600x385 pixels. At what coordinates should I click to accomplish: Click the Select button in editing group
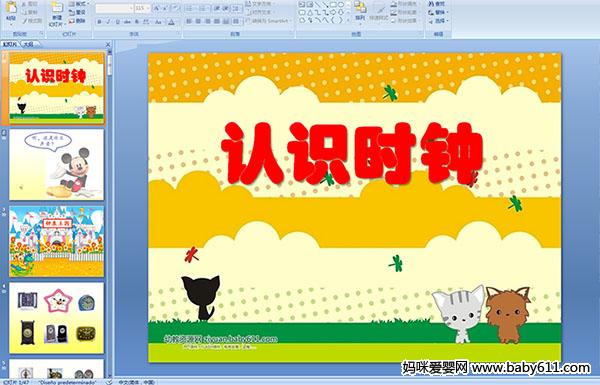(x=437, y=21)
